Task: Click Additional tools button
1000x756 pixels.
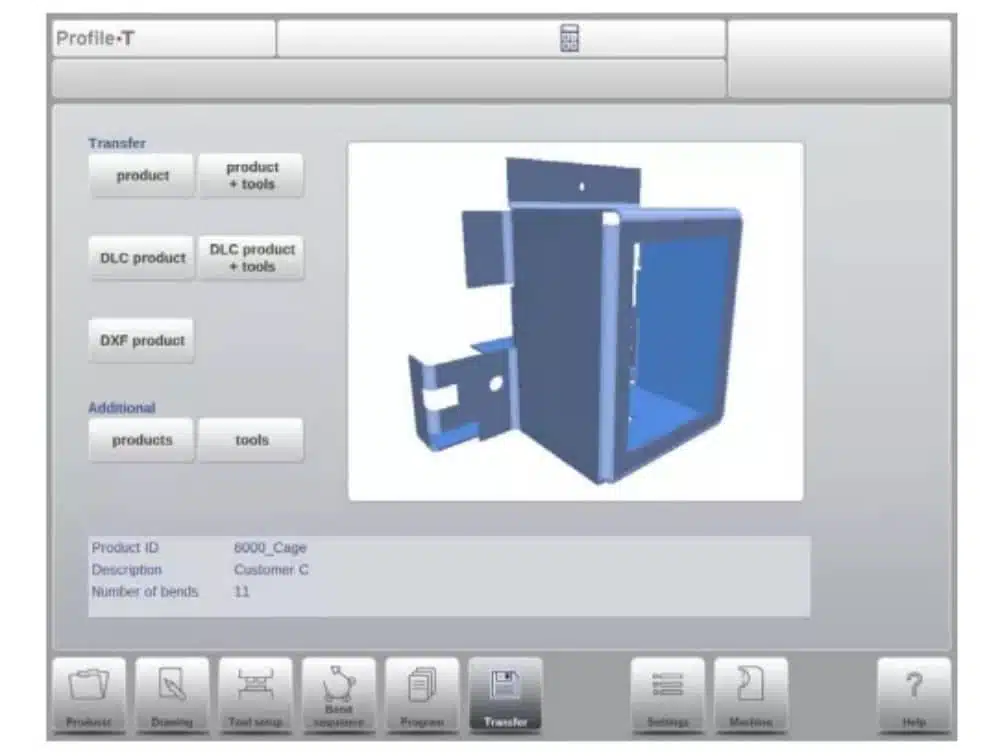Action: (251, 440)
